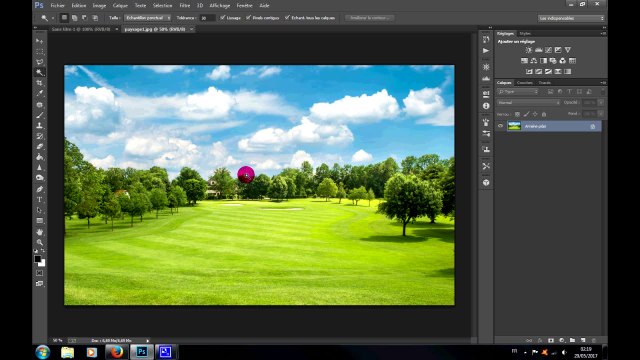Add a Levels adjustment layer
Viewport: 640px width, 360px height.
[x=538, y=50]
